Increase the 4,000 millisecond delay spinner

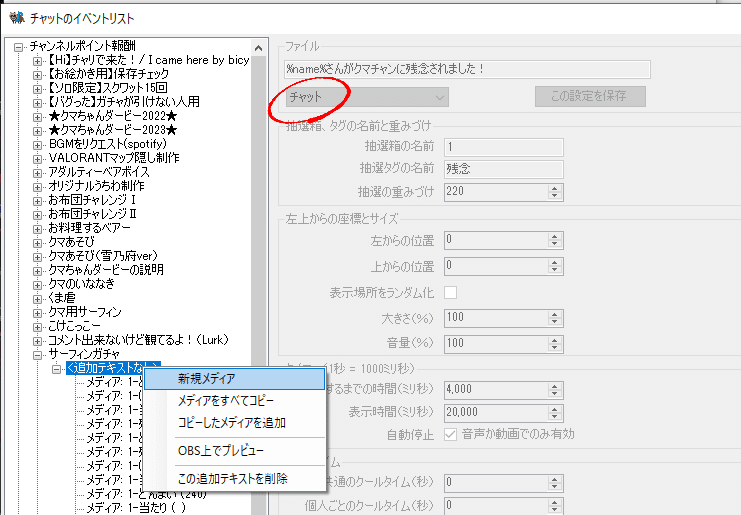coord(555,386)
